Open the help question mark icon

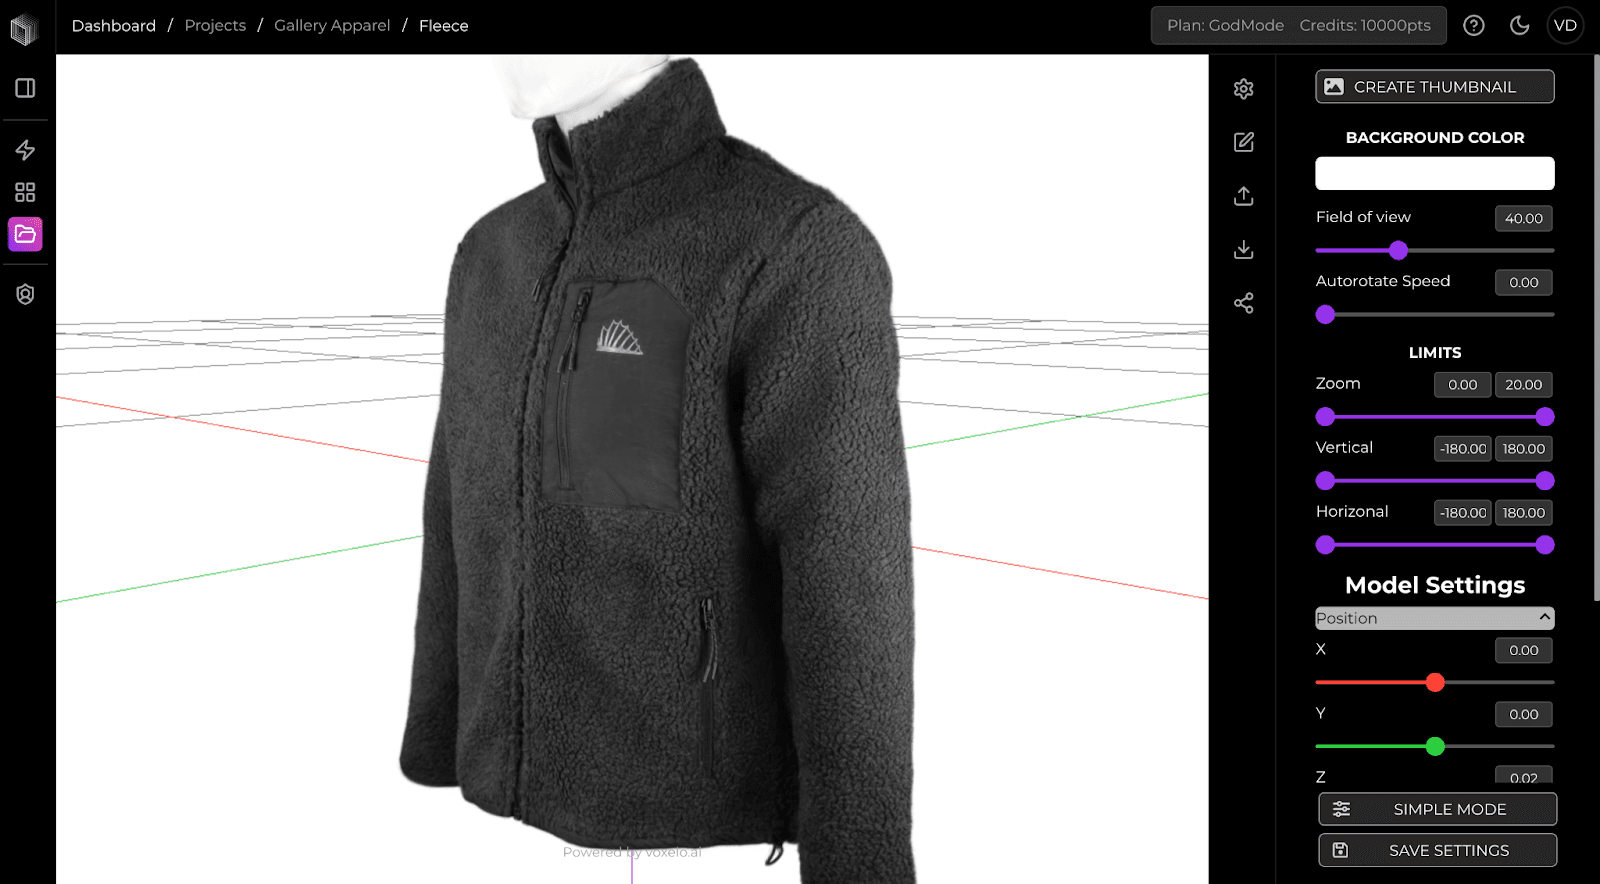click(1473, 25)
